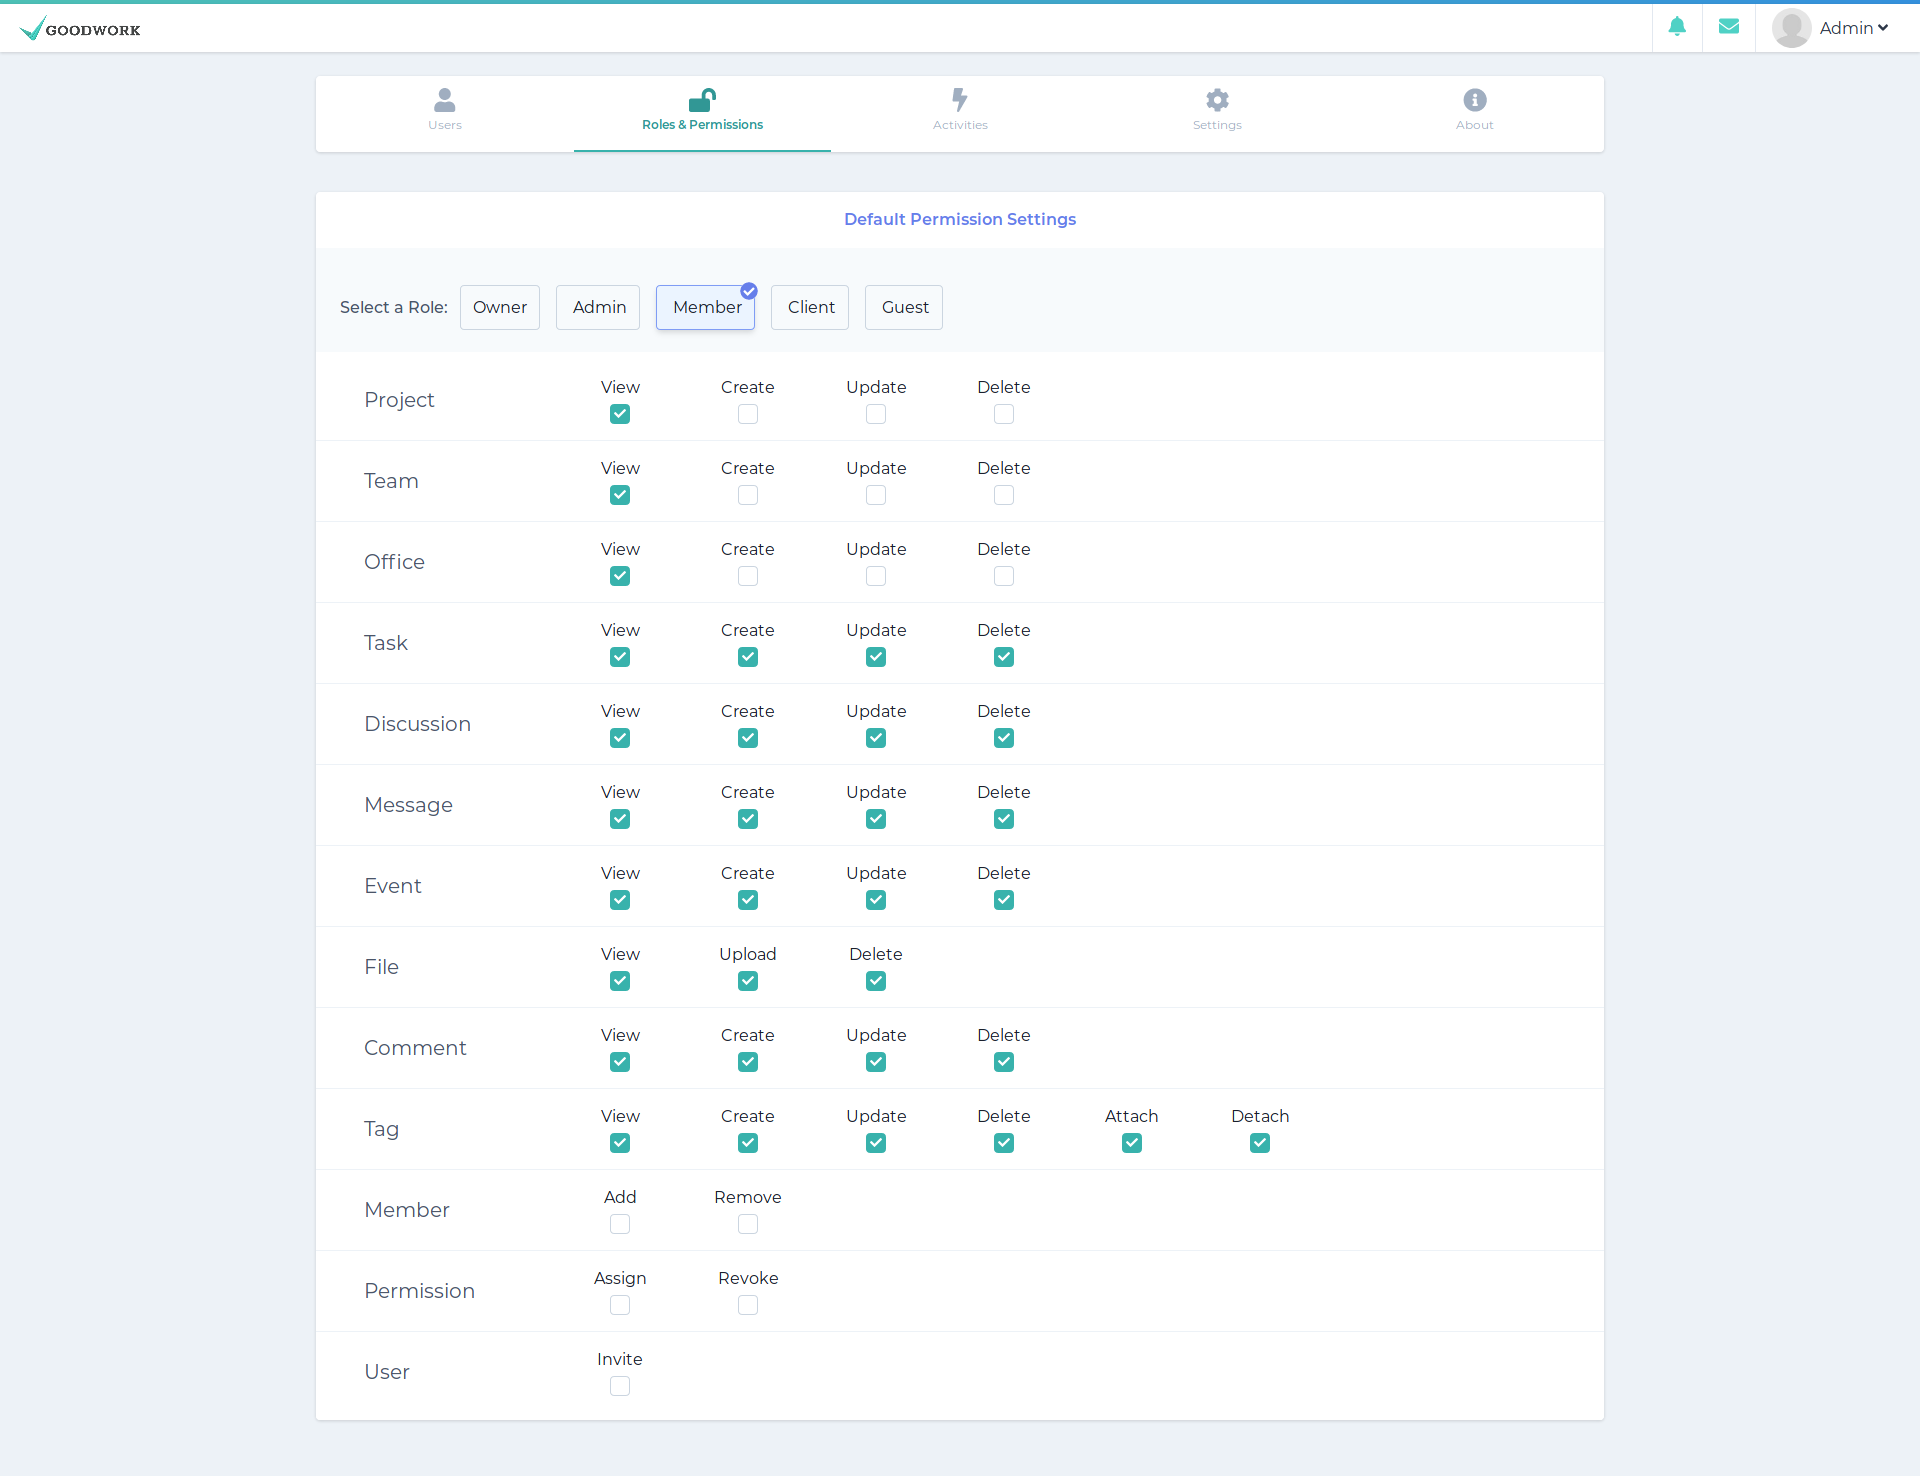Select the Guest role button
Image resolution: width=1920 pixels, height=1476 pixels.
(904, 307)
